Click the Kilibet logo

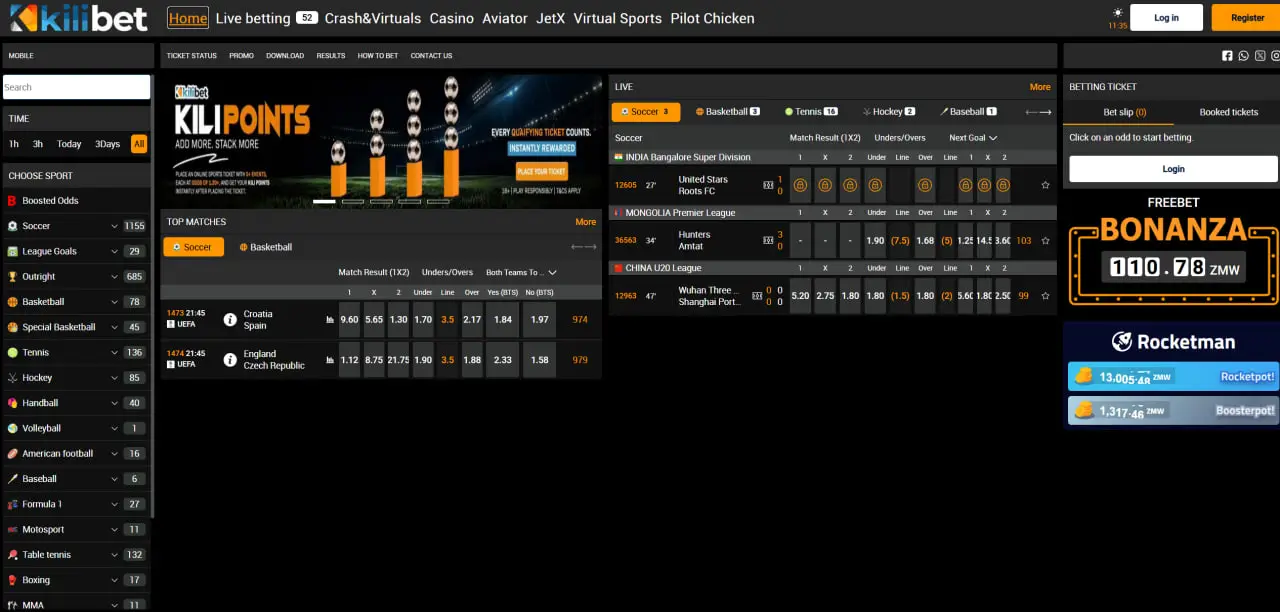(x=78, y=18)
